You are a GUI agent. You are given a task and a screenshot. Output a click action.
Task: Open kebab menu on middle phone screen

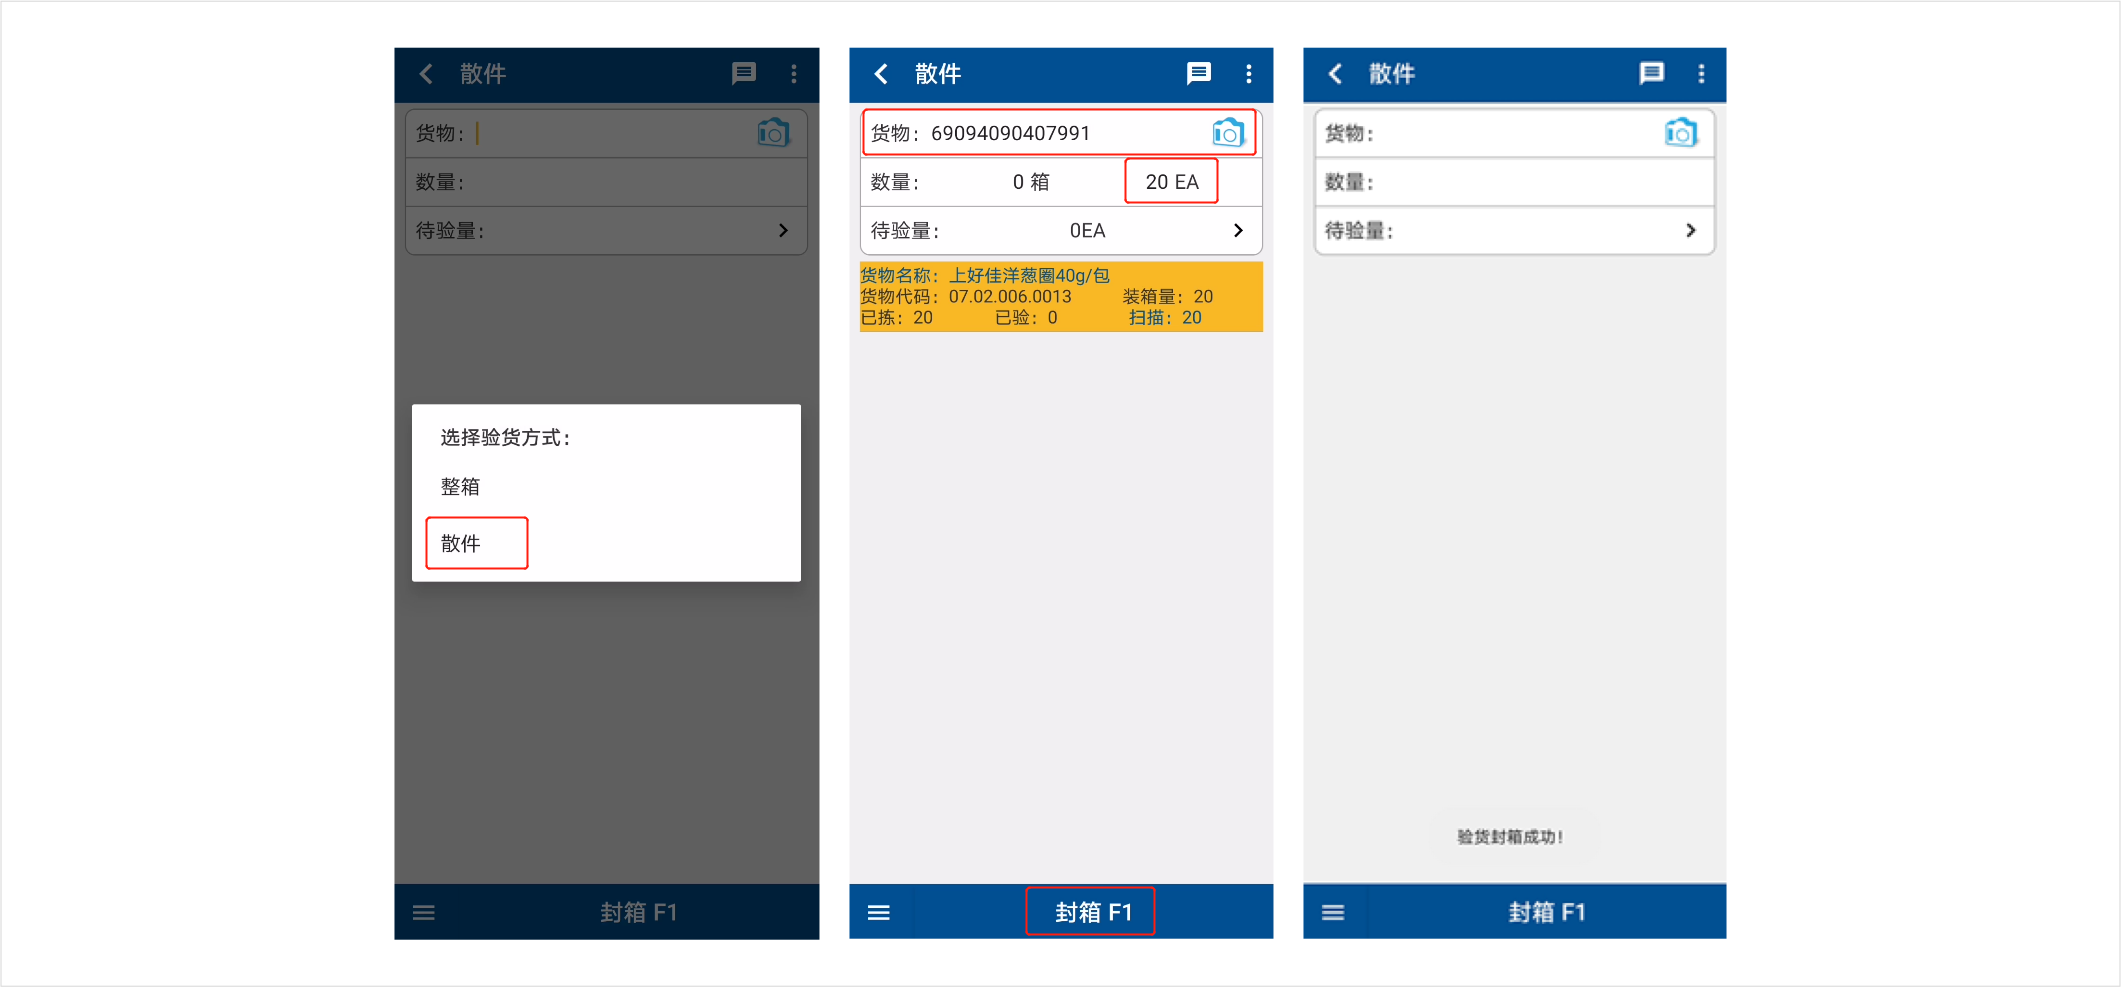click(x=1248, y=74)
